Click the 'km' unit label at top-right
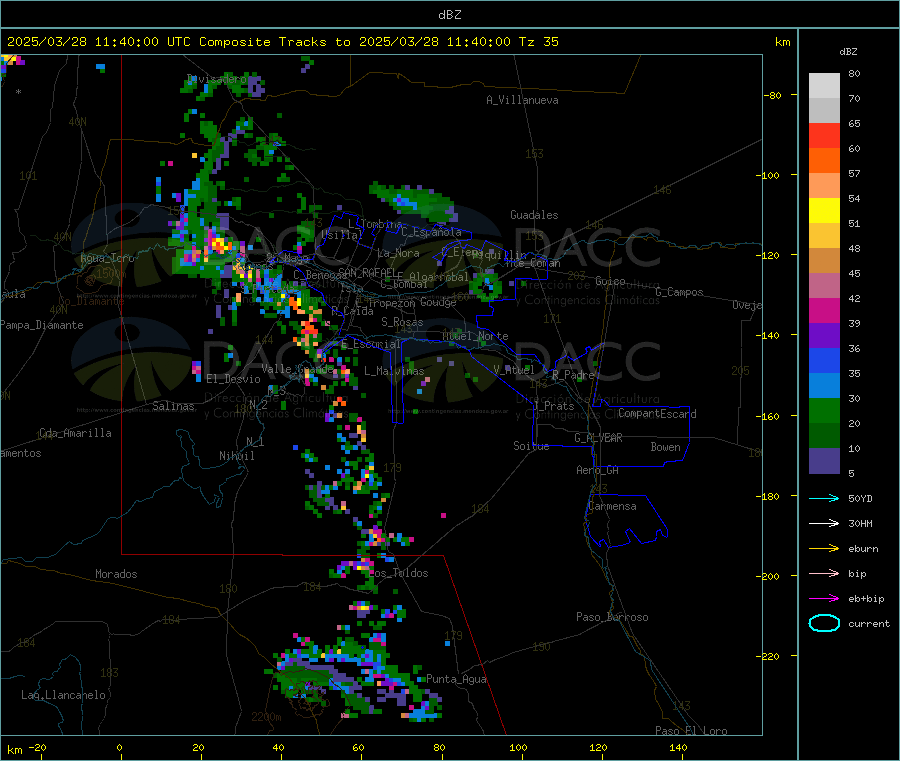Viewport: 900px width, 761px height. coord(782,42)
